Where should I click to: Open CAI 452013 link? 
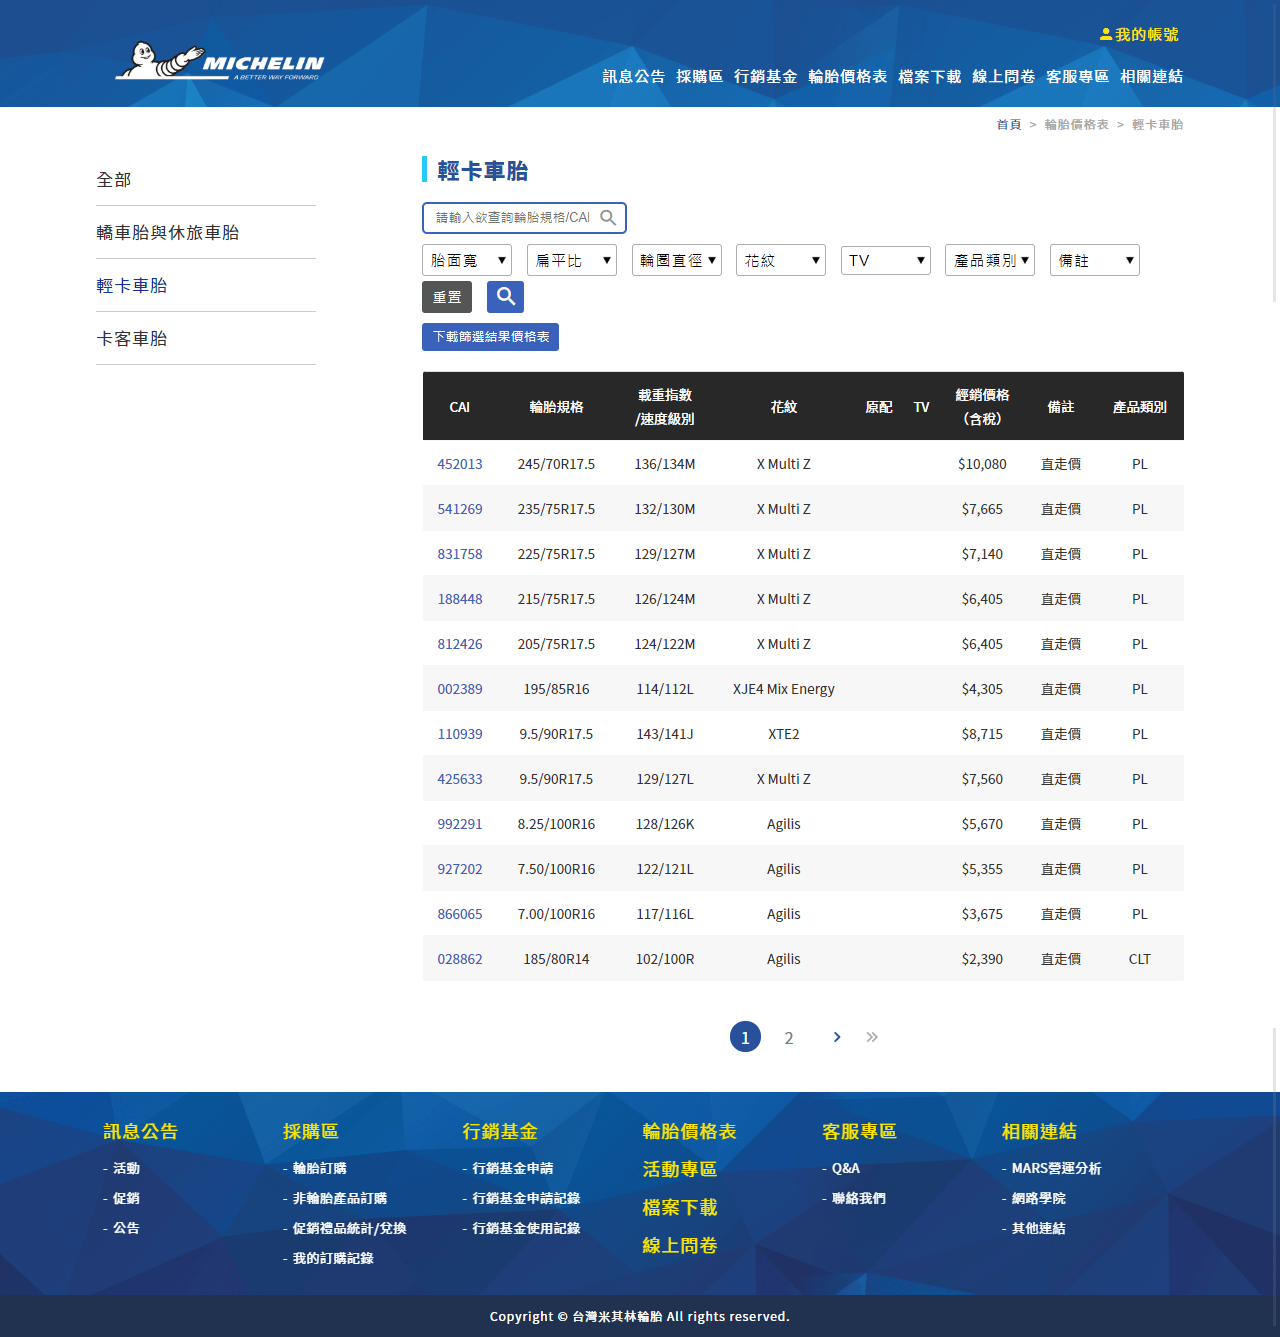click(x=460, y=464)
